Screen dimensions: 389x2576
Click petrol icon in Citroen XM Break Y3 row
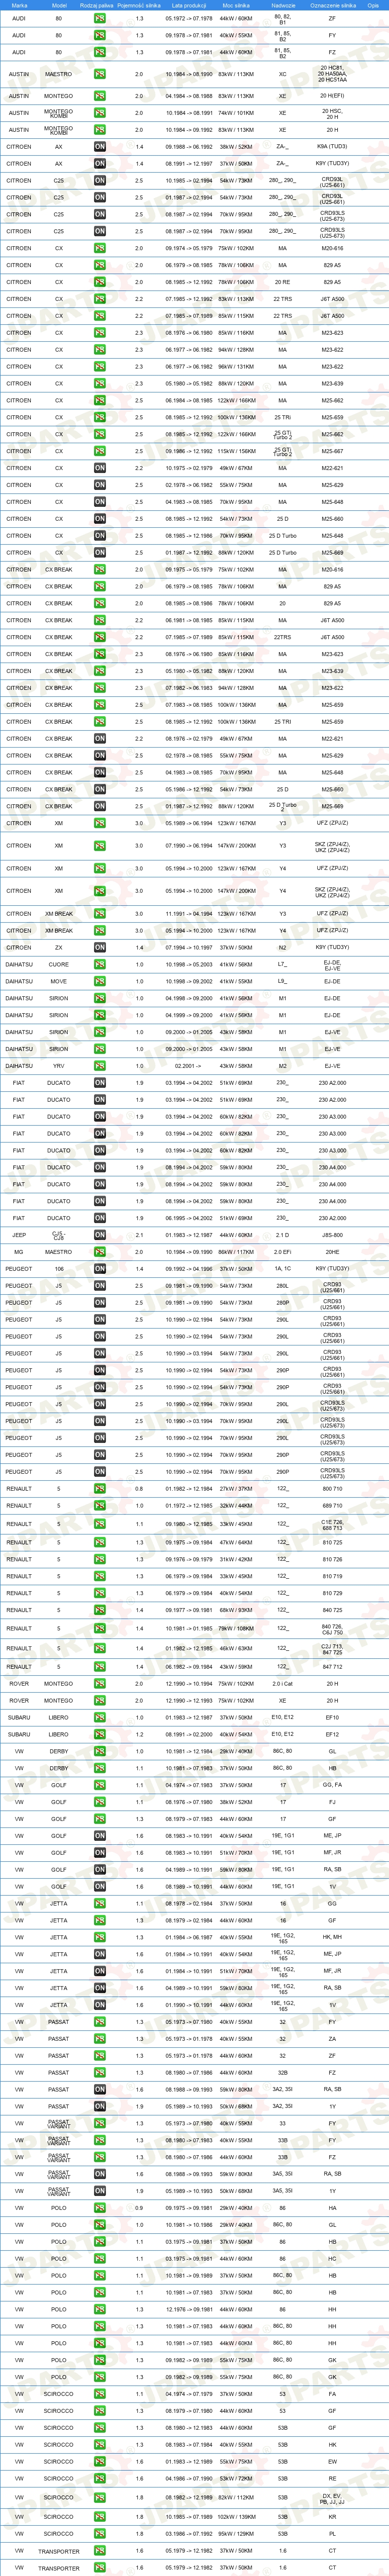point(100,913)
